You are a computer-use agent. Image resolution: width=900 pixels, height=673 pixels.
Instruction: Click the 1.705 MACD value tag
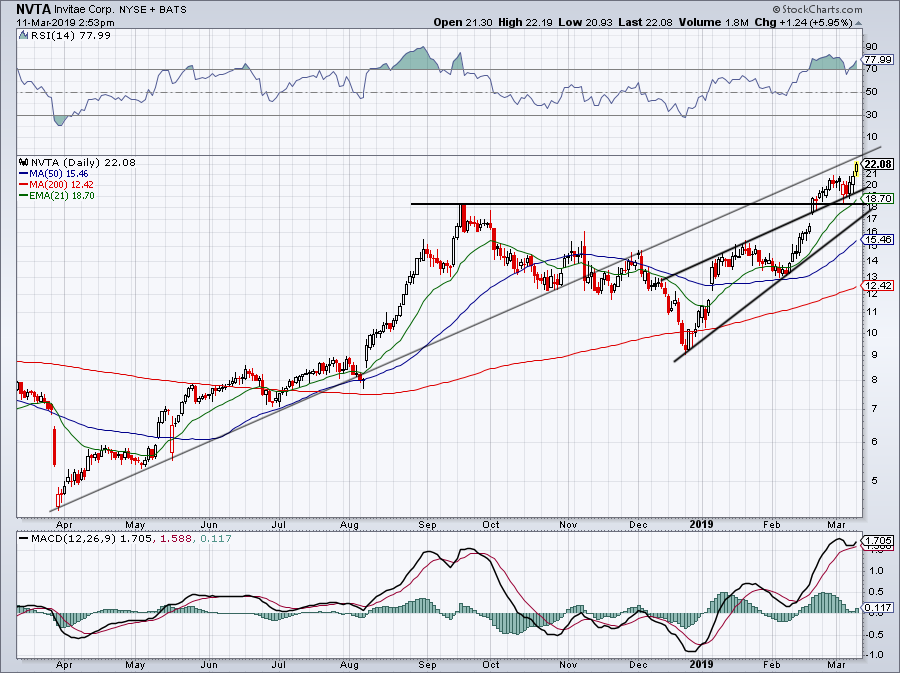click(x=878, y=540)
